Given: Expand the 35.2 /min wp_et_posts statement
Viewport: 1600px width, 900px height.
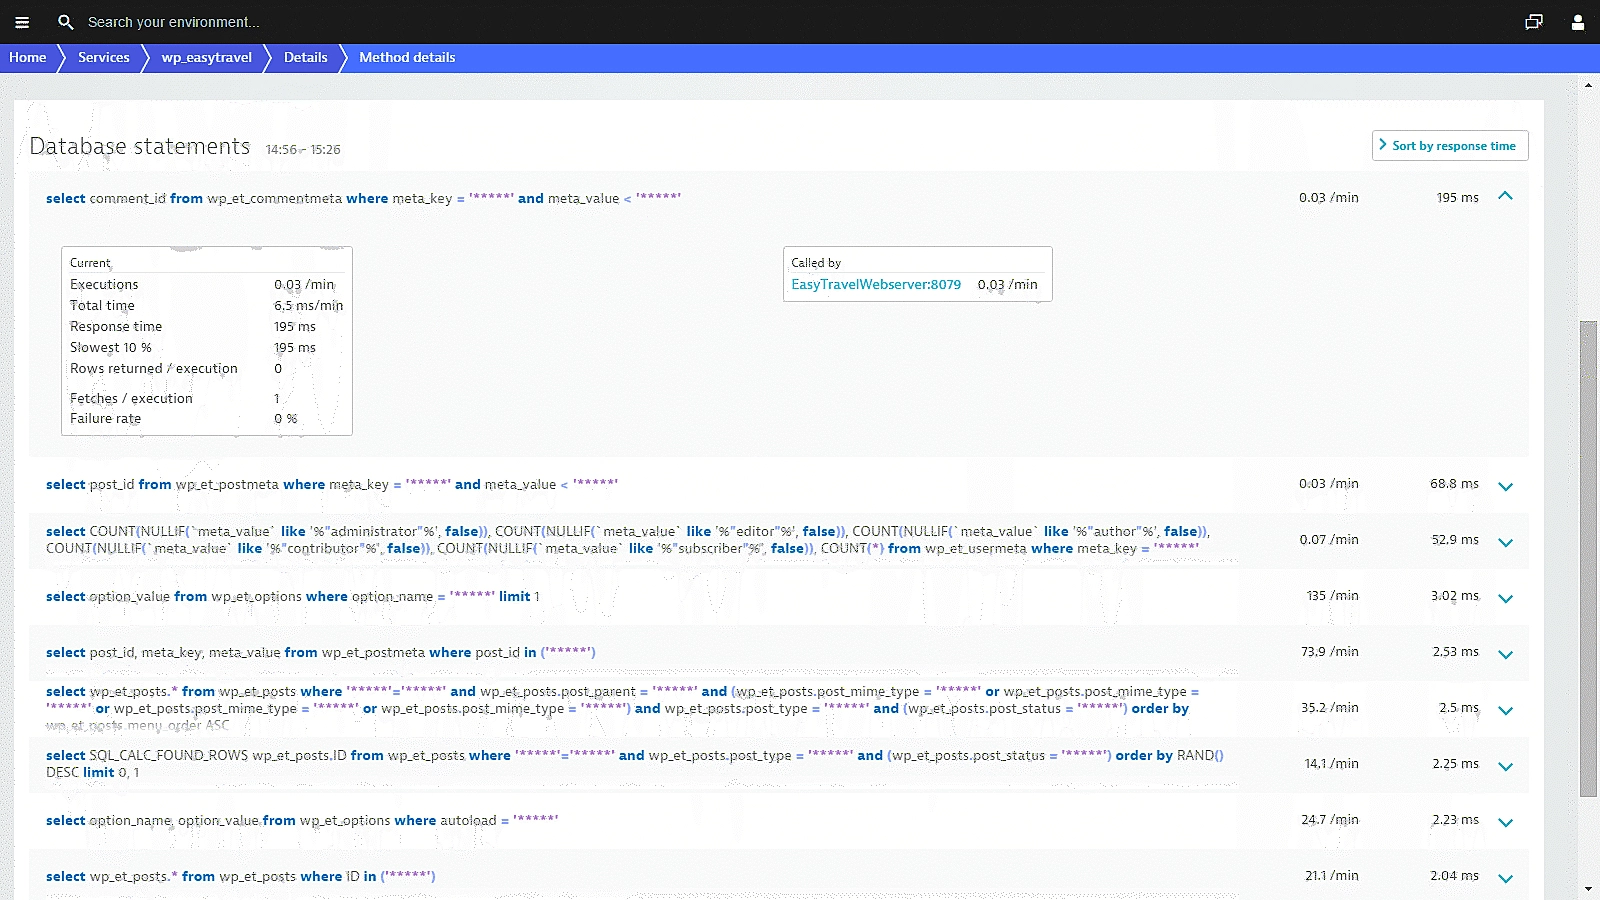Looking at the screenshot, I should click(1505, 711).
